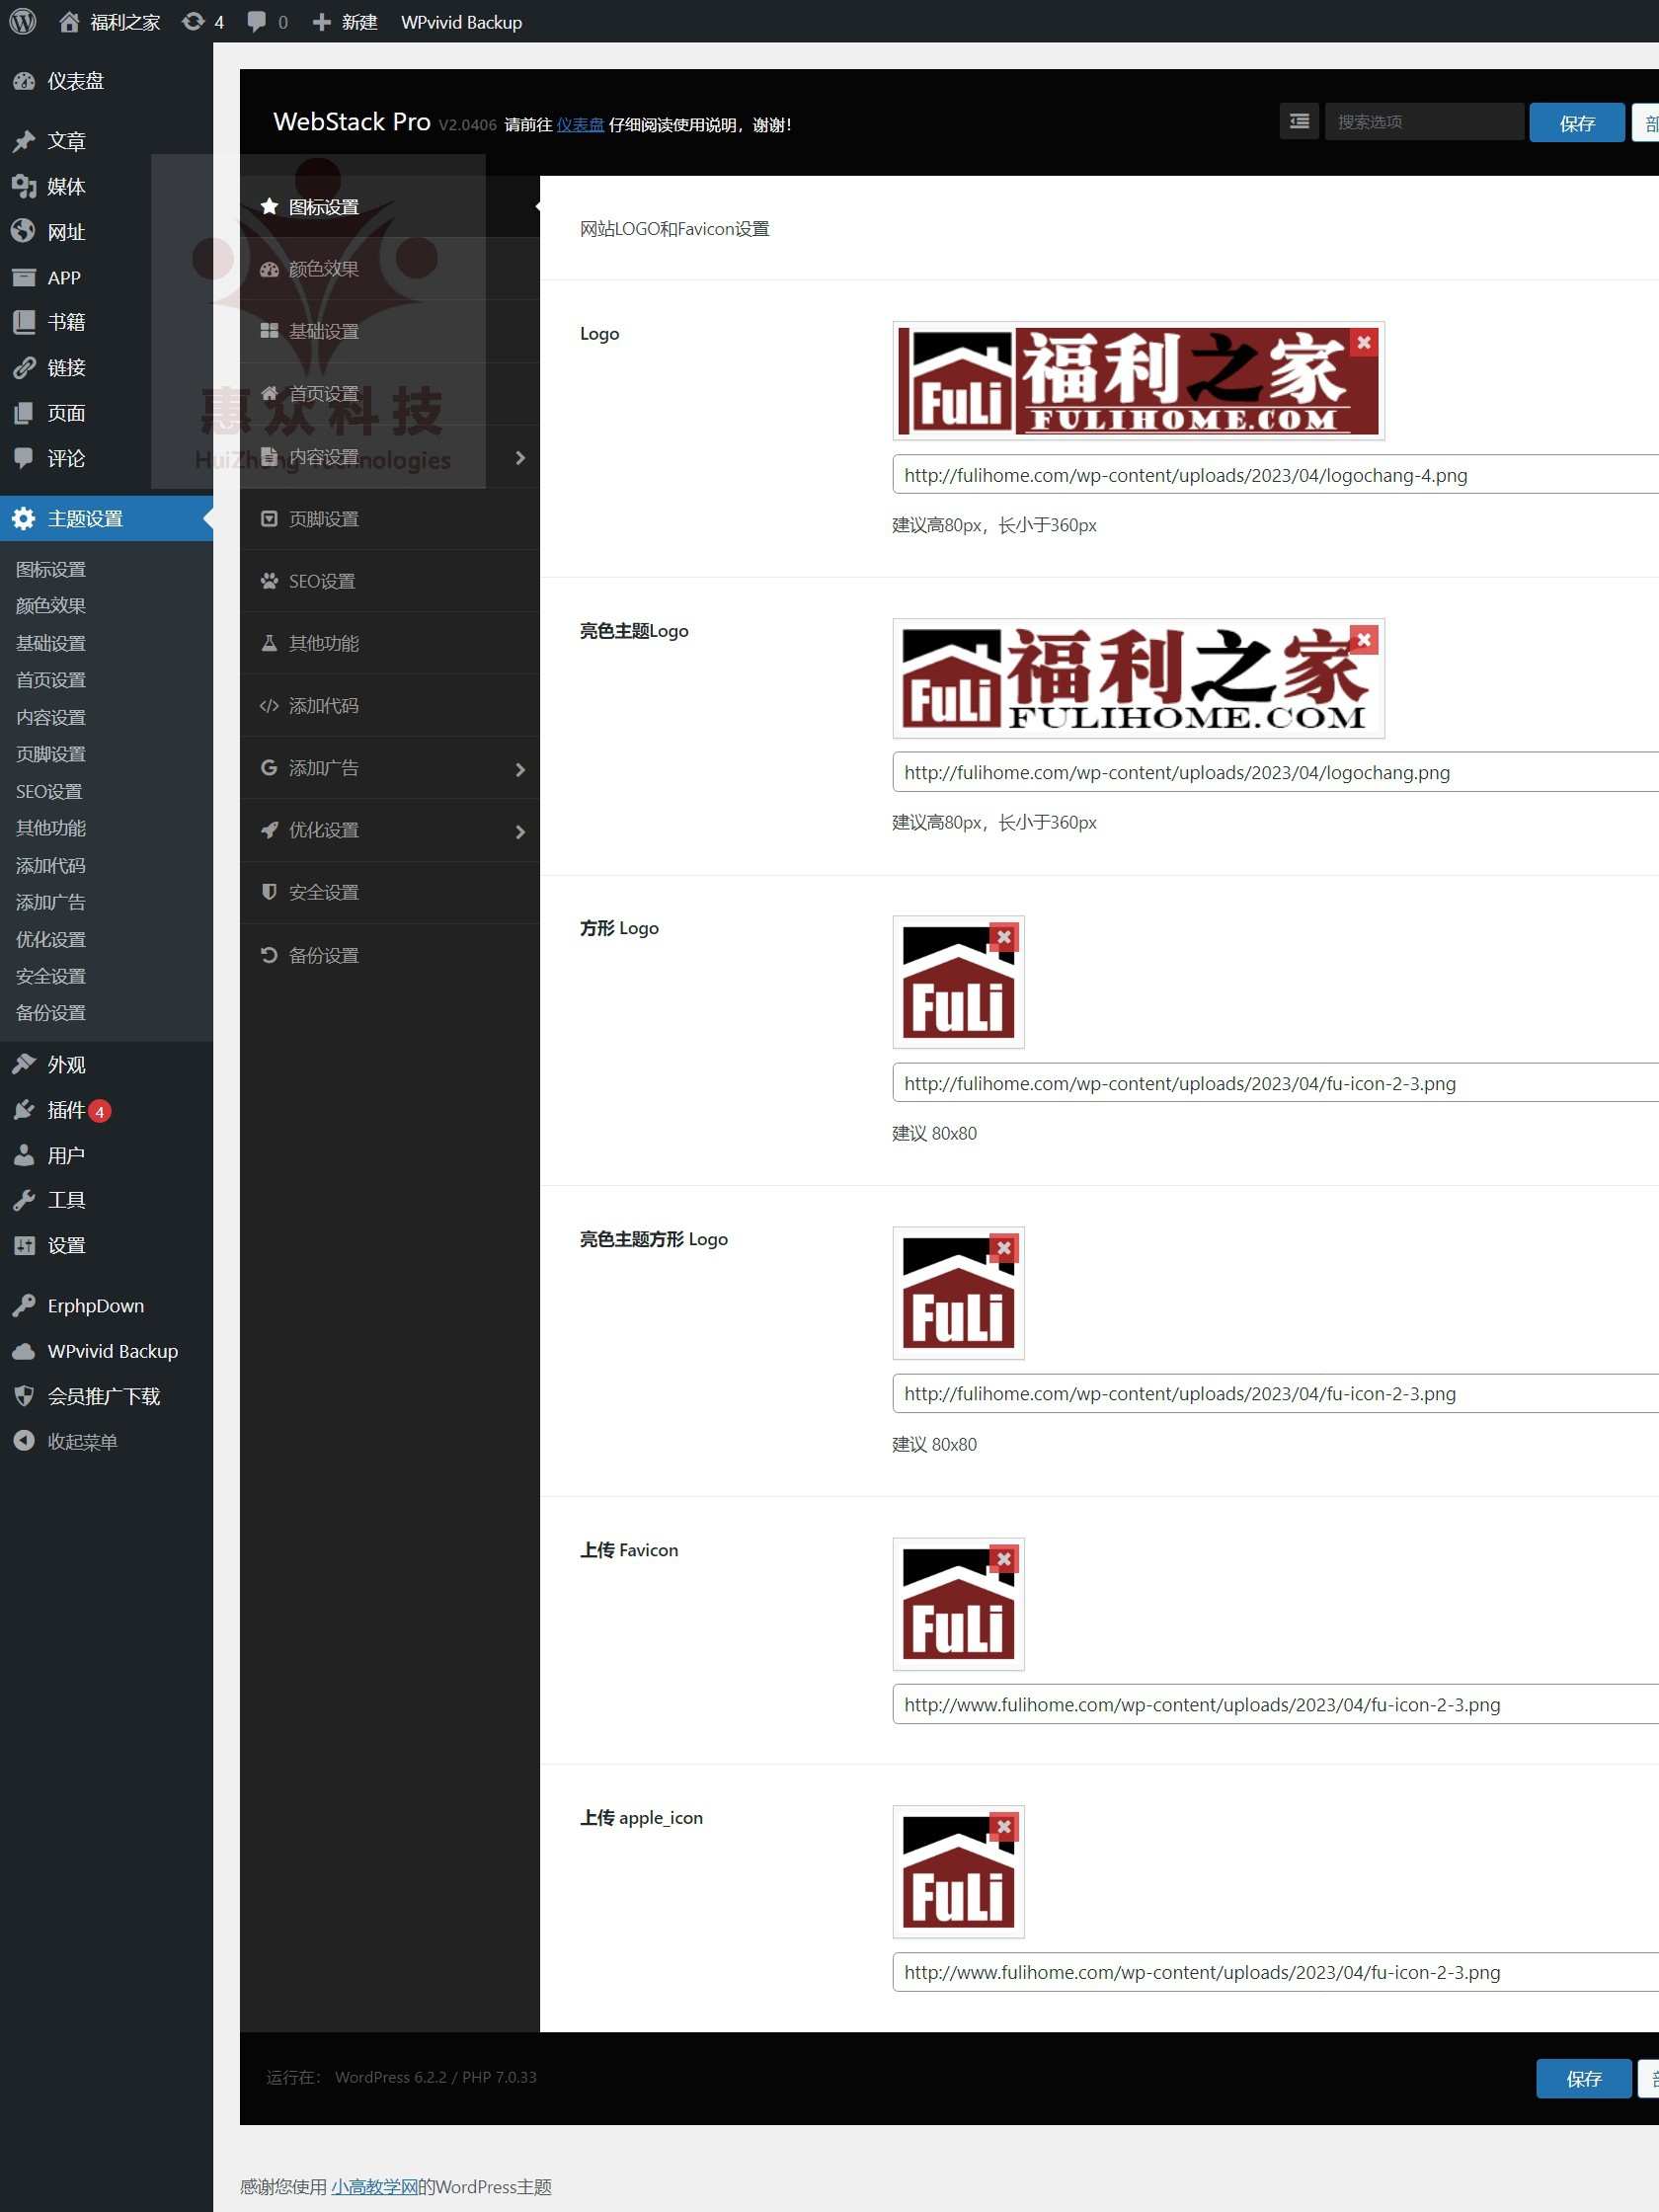Viewport: 1659px width, 2212px height.
Task: Collapse the sidebar with 收起菜单
Action: coord(106,1442)
